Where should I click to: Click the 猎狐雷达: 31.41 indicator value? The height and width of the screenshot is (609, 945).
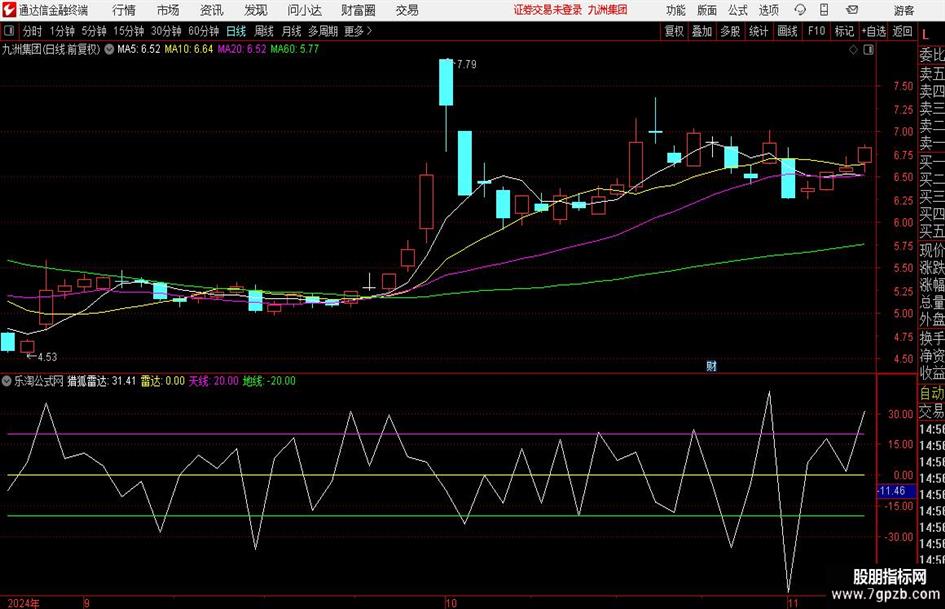point(102,381)
